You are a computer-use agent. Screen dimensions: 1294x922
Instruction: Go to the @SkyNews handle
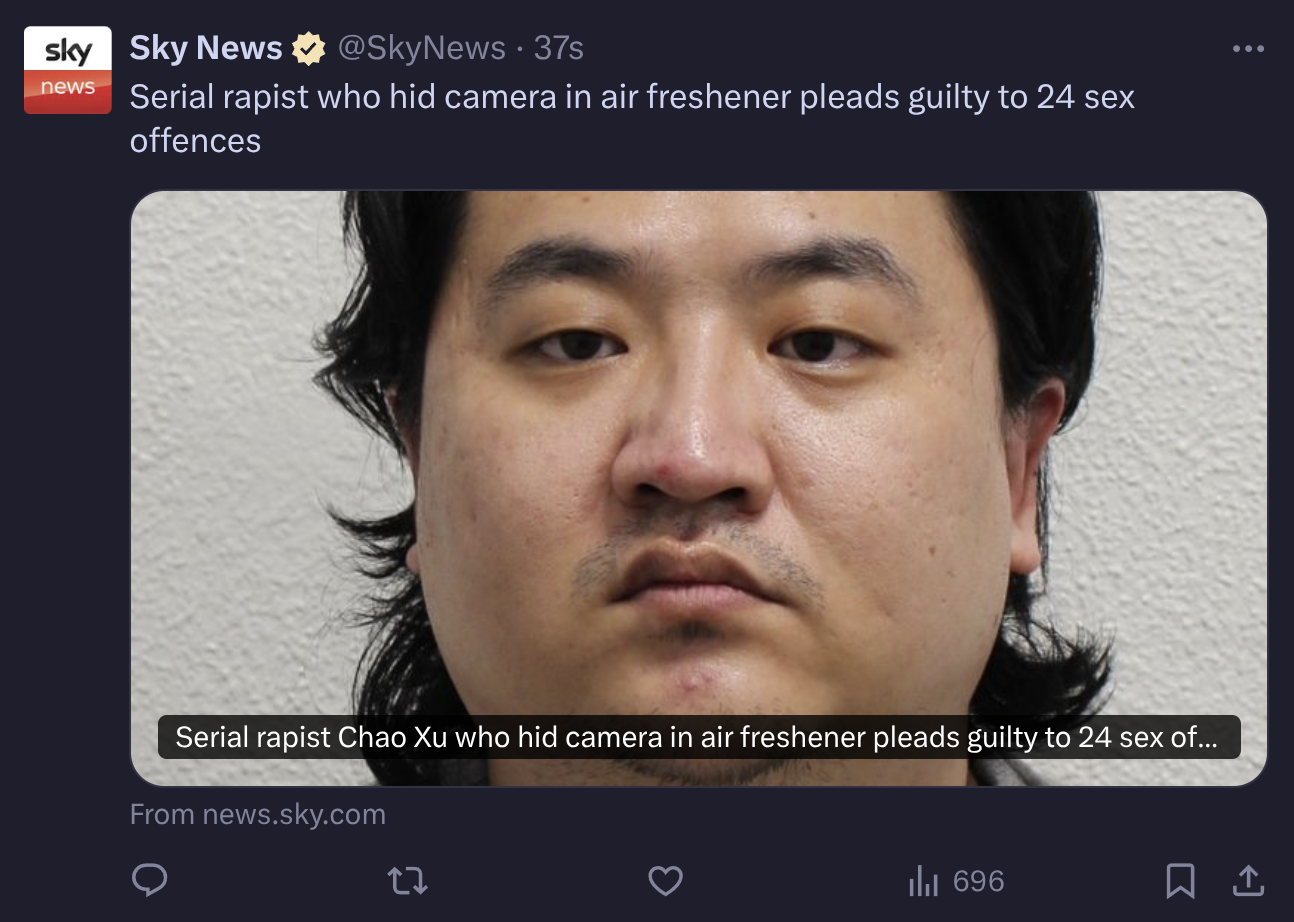(421, 48)
